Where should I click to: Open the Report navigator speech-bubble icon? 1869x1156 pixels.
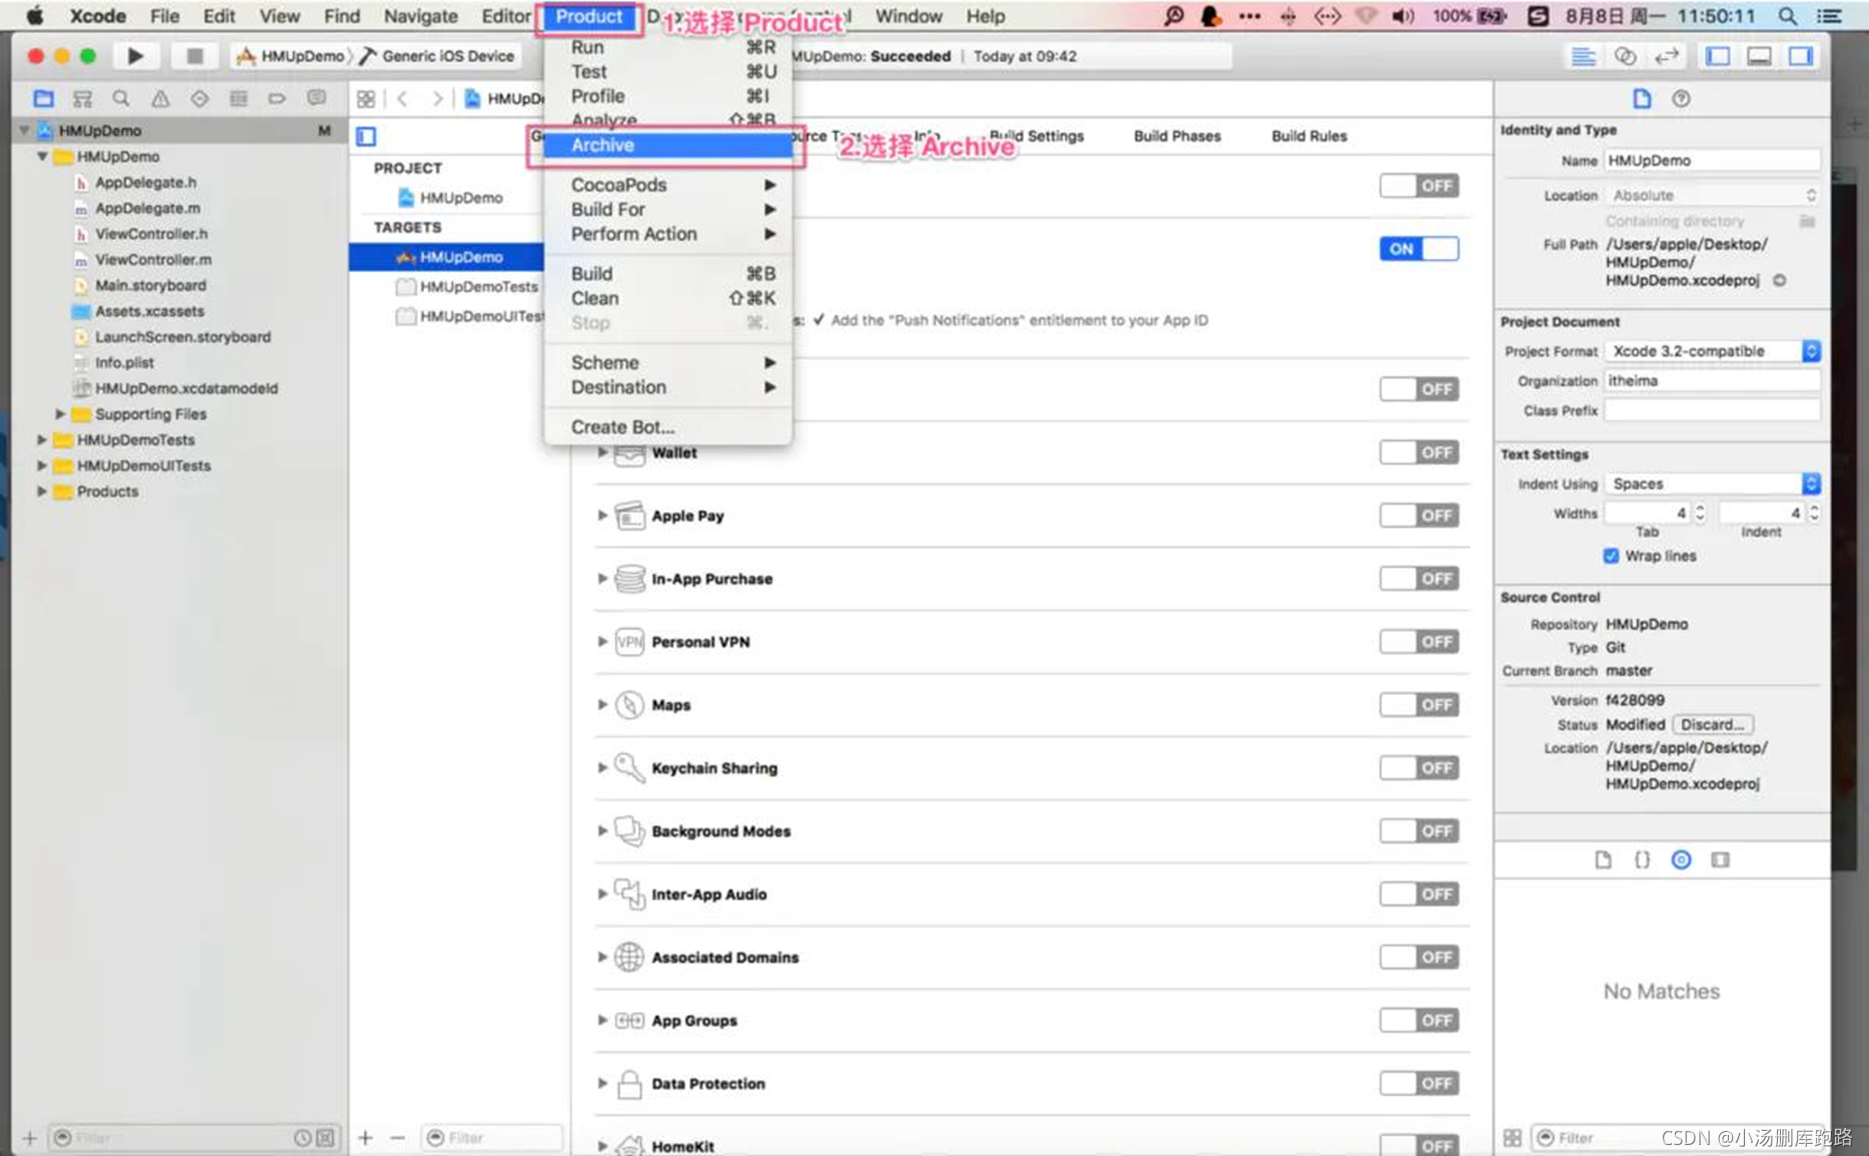[316, 98]
